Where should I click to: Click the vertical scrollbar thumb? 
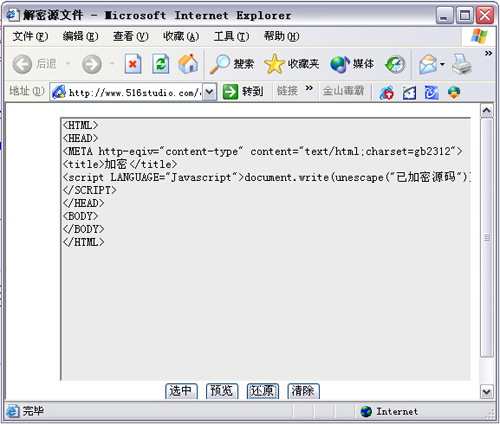[x=487, y=237]
